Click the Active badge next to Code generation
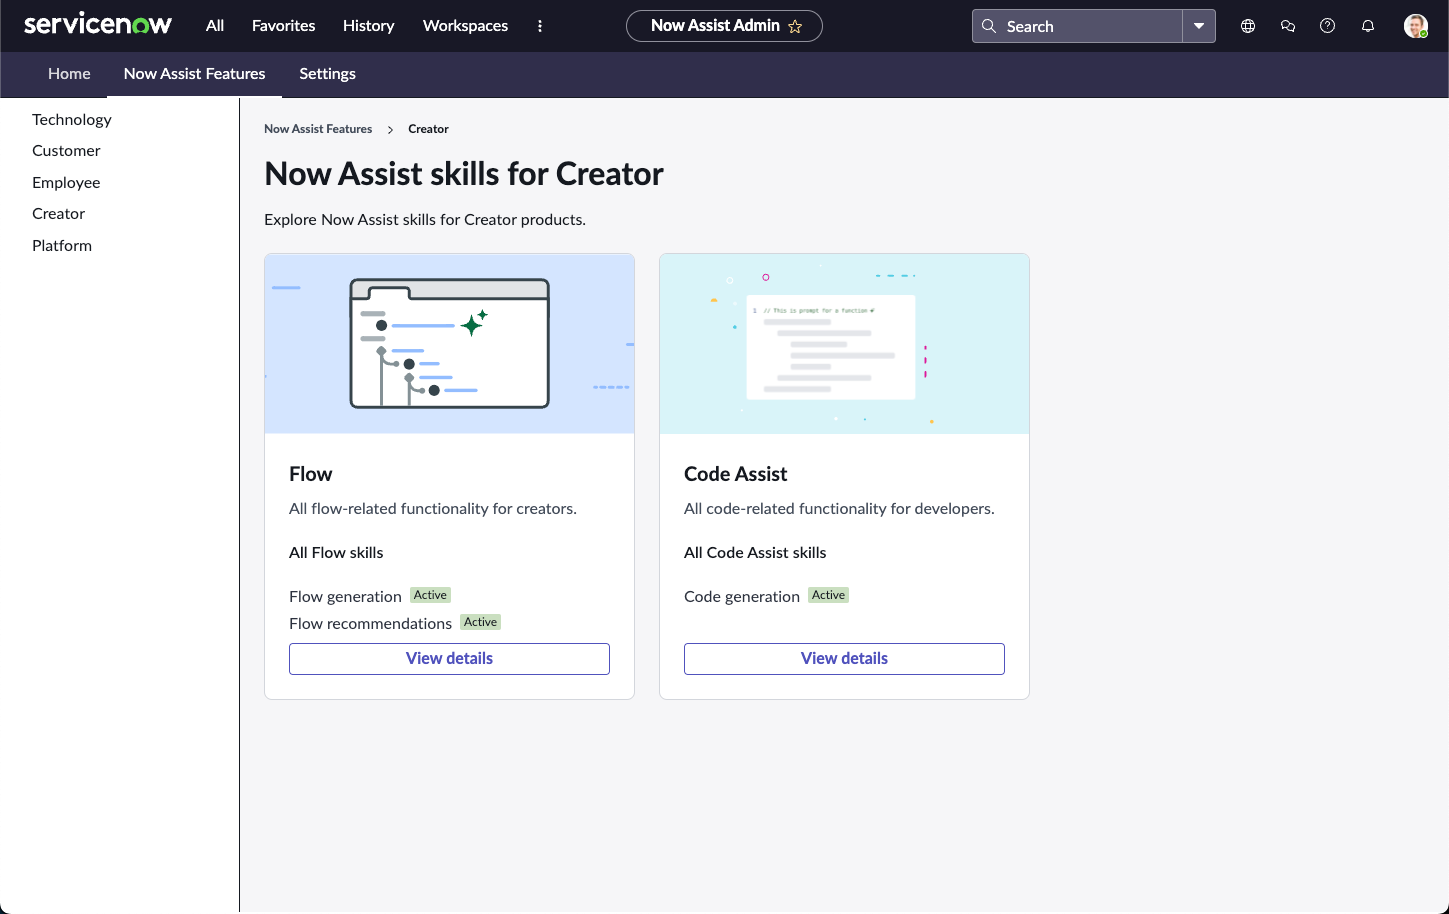 [x=829, y=595]
